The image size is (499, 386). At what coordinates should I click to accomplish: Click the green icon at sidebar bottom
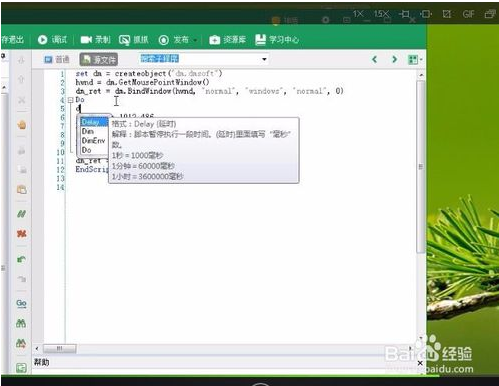(21, 368)
